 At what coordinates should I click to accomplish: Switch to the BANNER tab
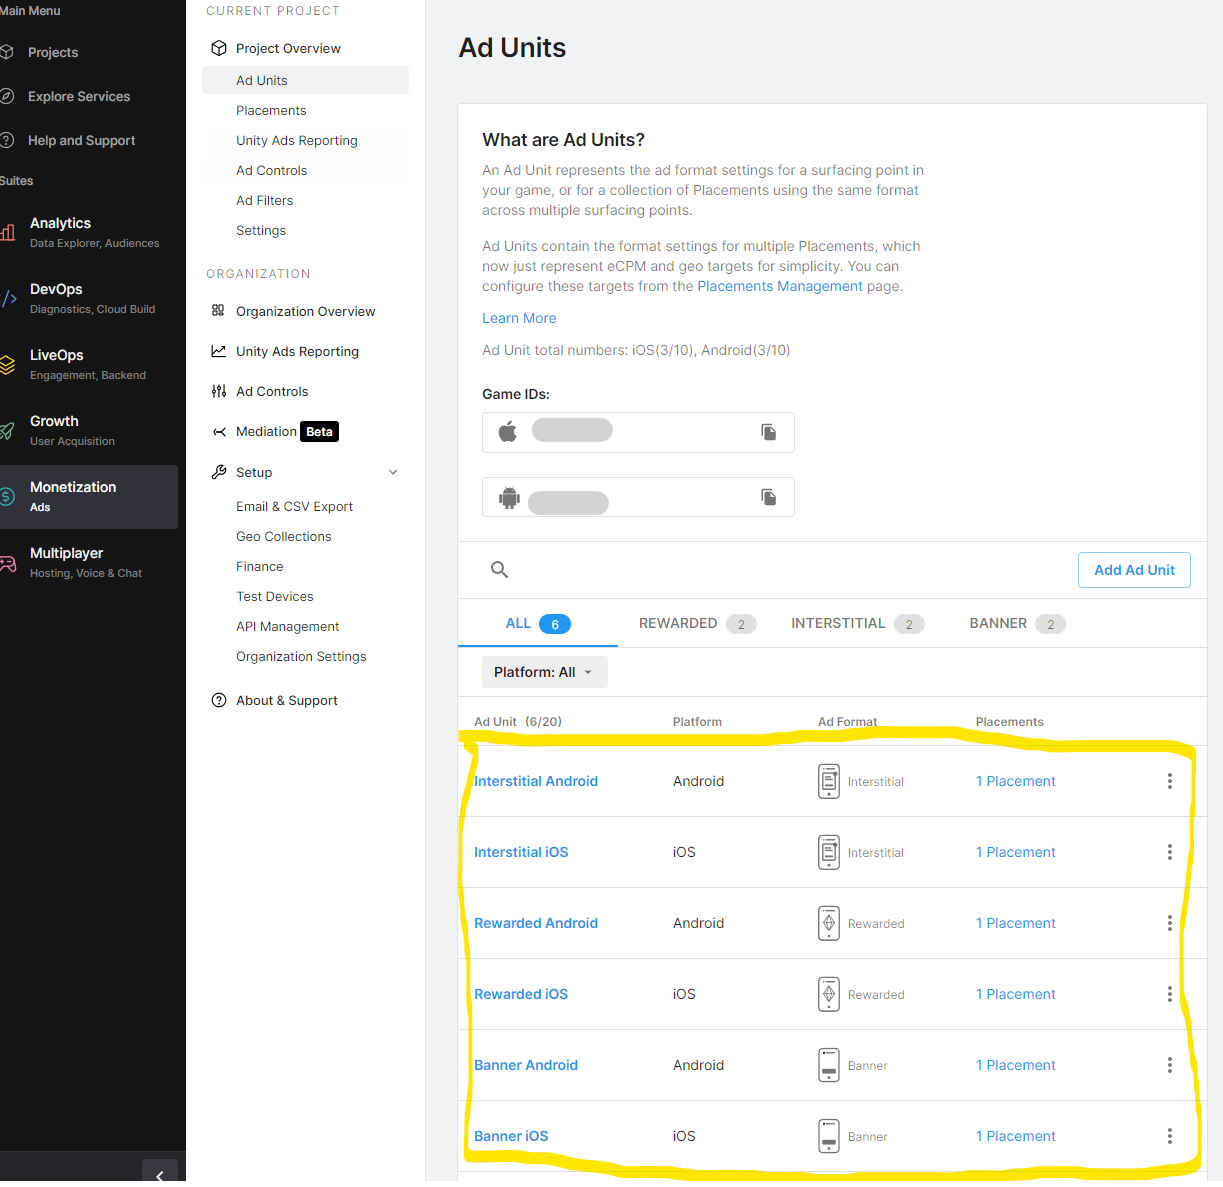point(1017,623)
